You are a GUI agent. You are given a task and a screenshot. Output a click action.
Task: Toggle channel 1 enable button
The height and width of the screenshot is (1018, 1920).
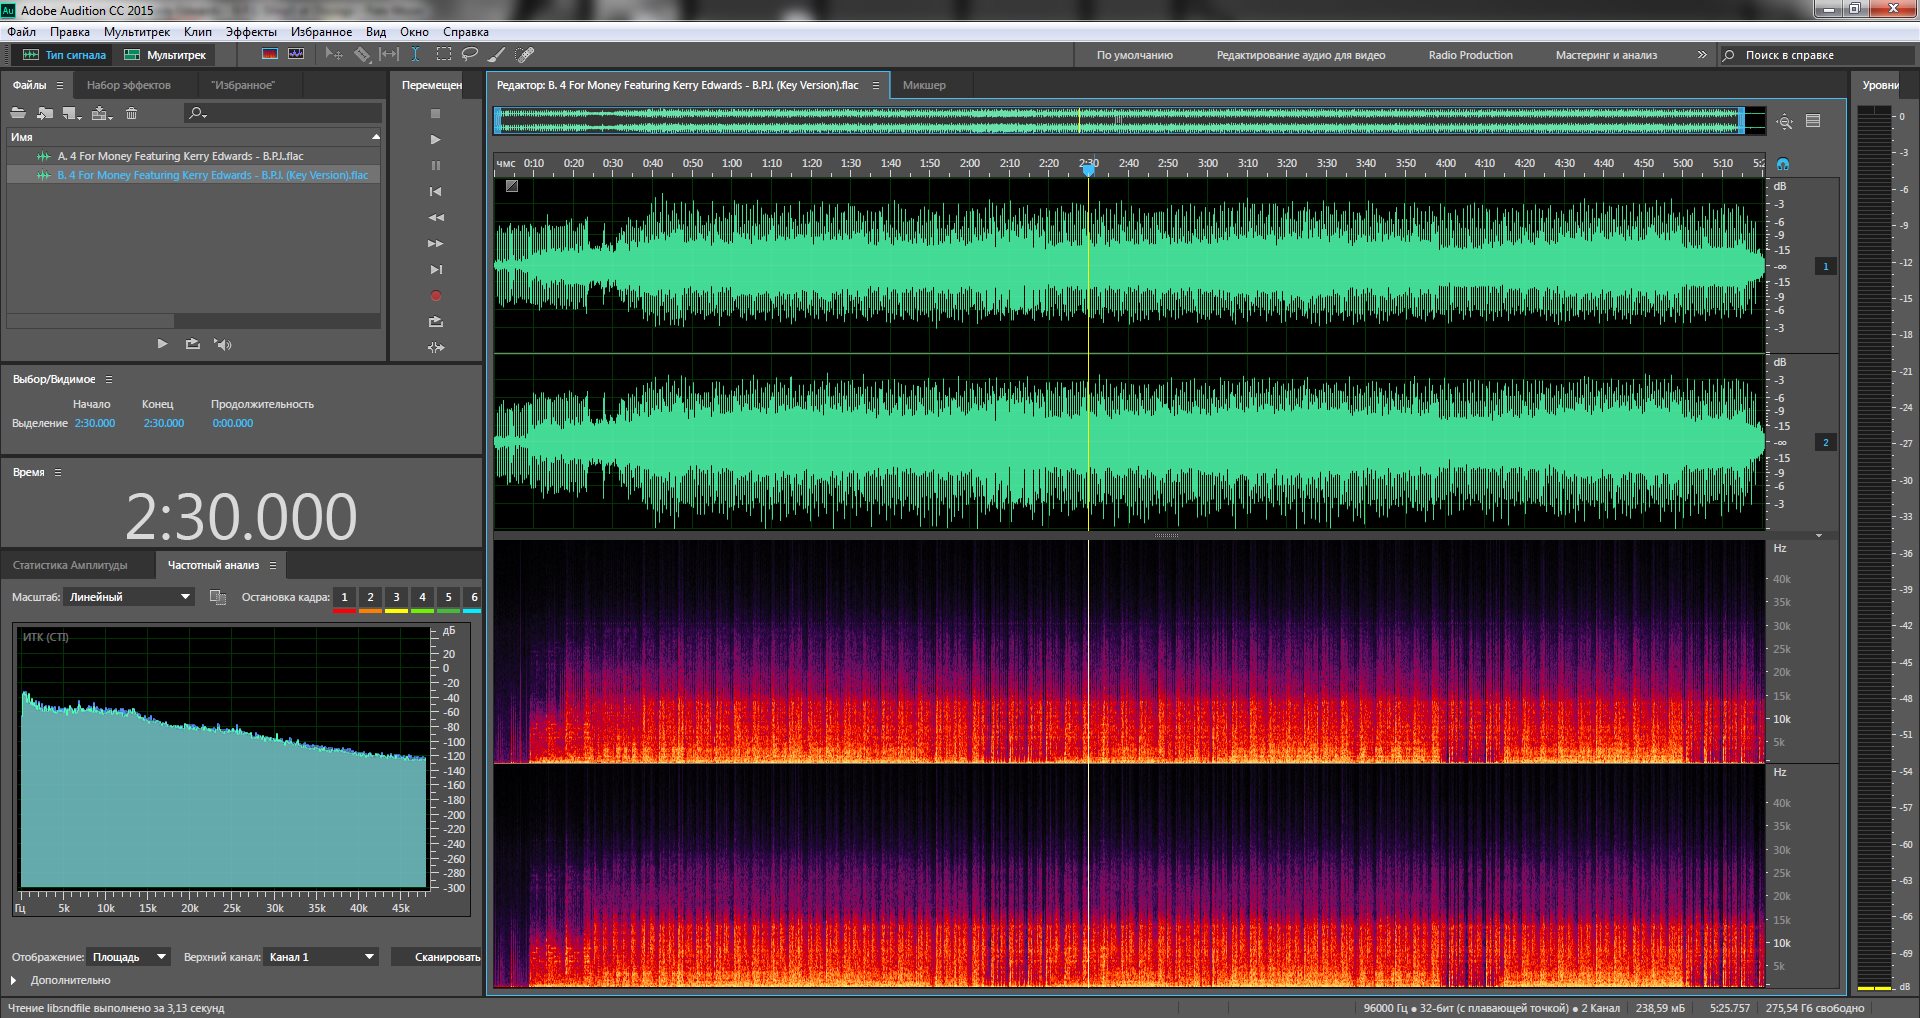coord(1825,267)
